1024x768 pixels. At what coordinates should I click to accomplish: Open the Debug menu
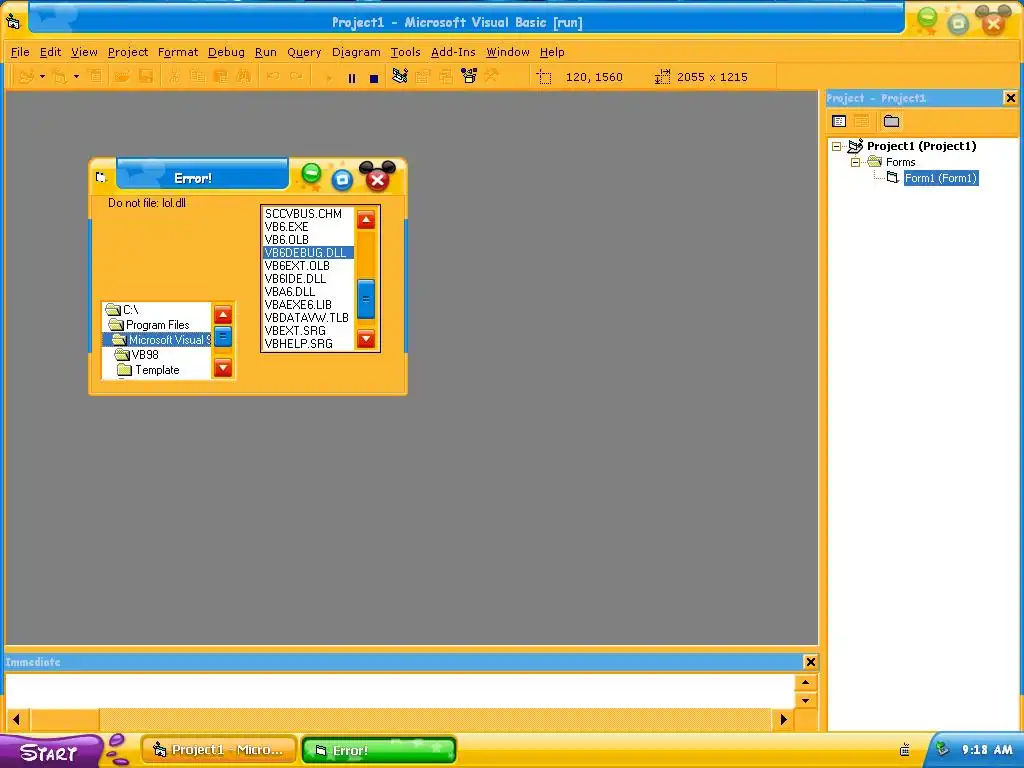(227, 52)
